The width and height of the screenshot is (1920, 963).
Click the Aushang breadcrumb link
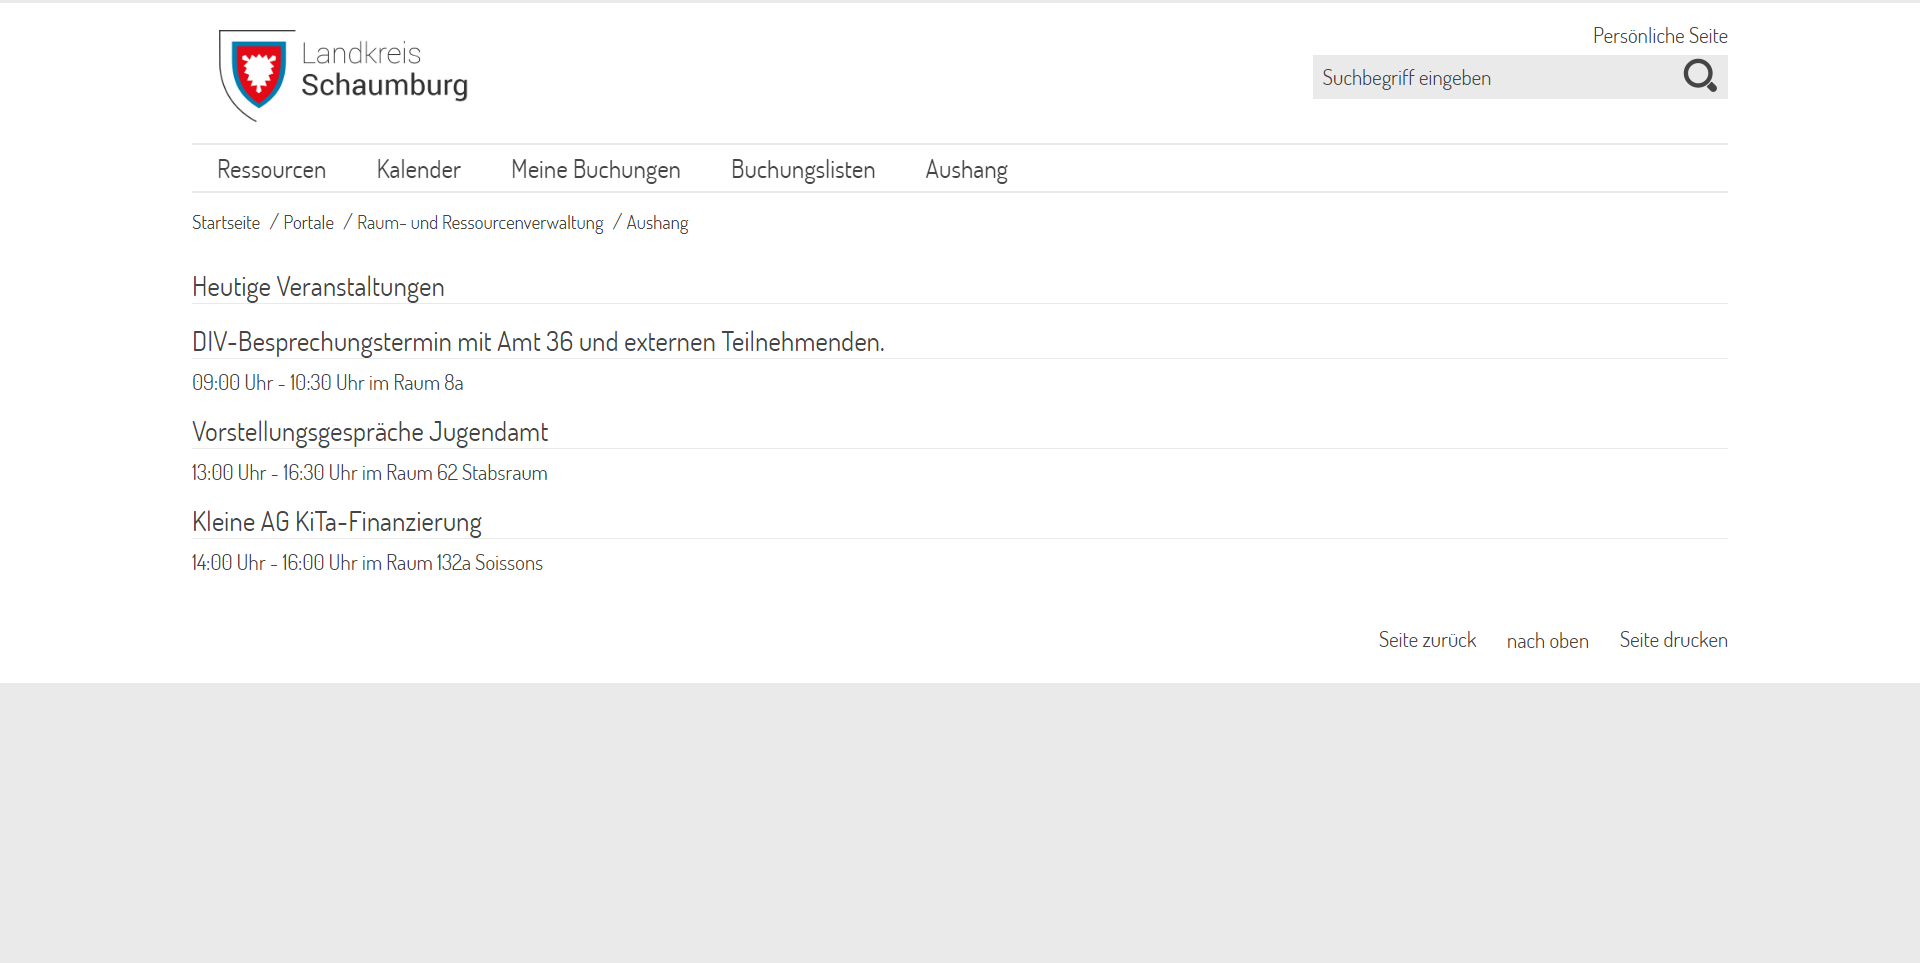point(657,223)
